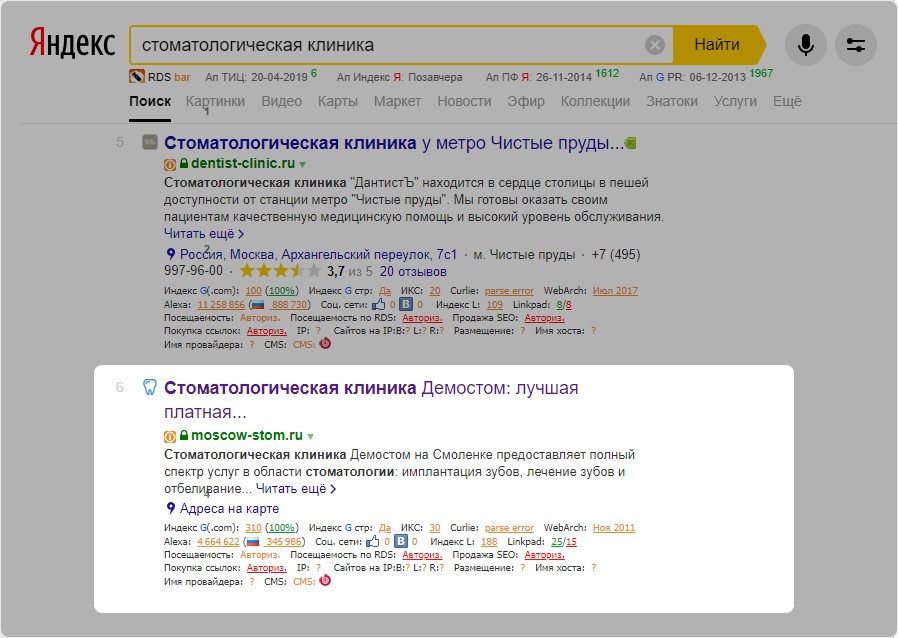The height and width of the screenshot is (638, 898).
Task: Click Ап ТИЦ: 20-04-2019 text
Action: point(257,77)
